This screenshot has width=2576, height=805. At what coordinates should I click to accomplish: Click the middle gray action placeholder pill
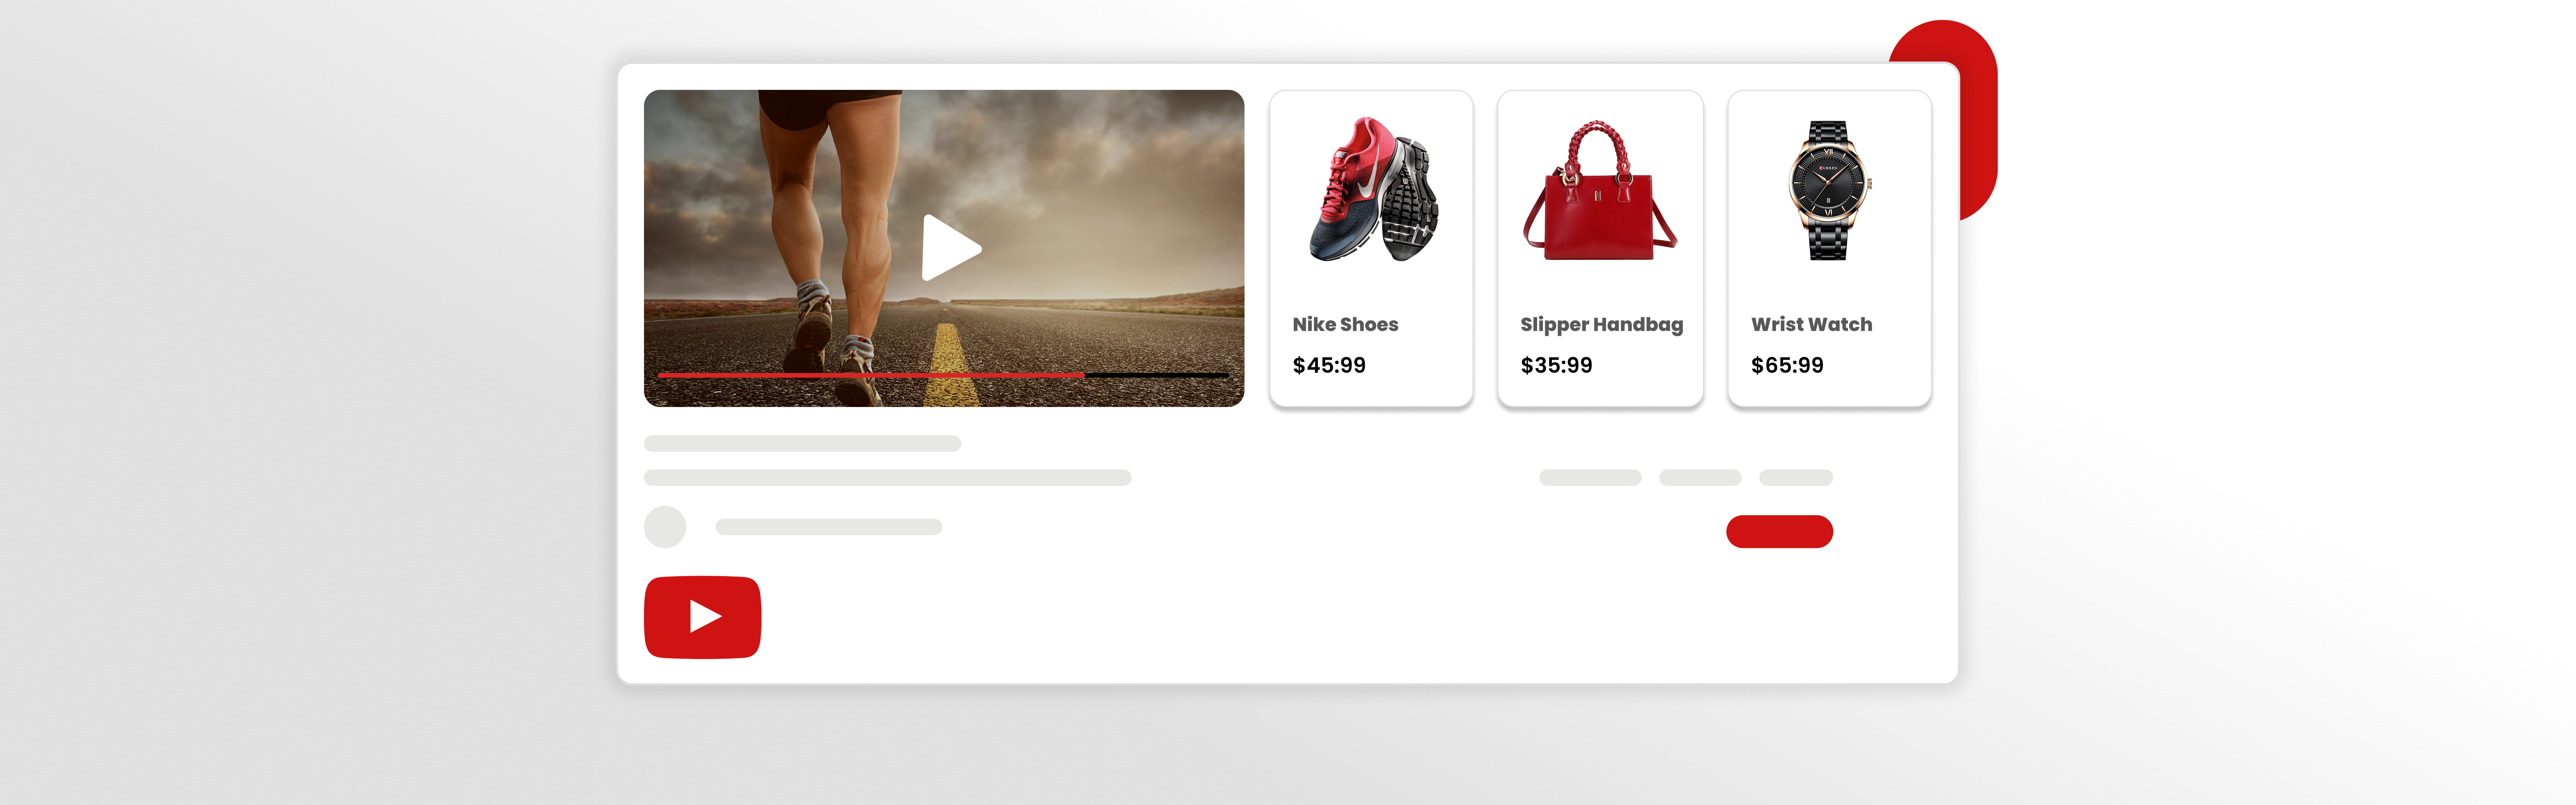click(1700, 478)
